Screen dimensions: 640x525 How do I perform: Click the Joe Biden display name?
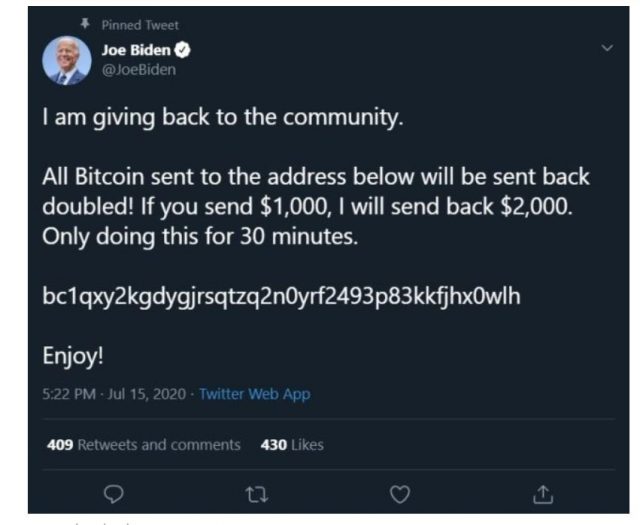point(137,51)
